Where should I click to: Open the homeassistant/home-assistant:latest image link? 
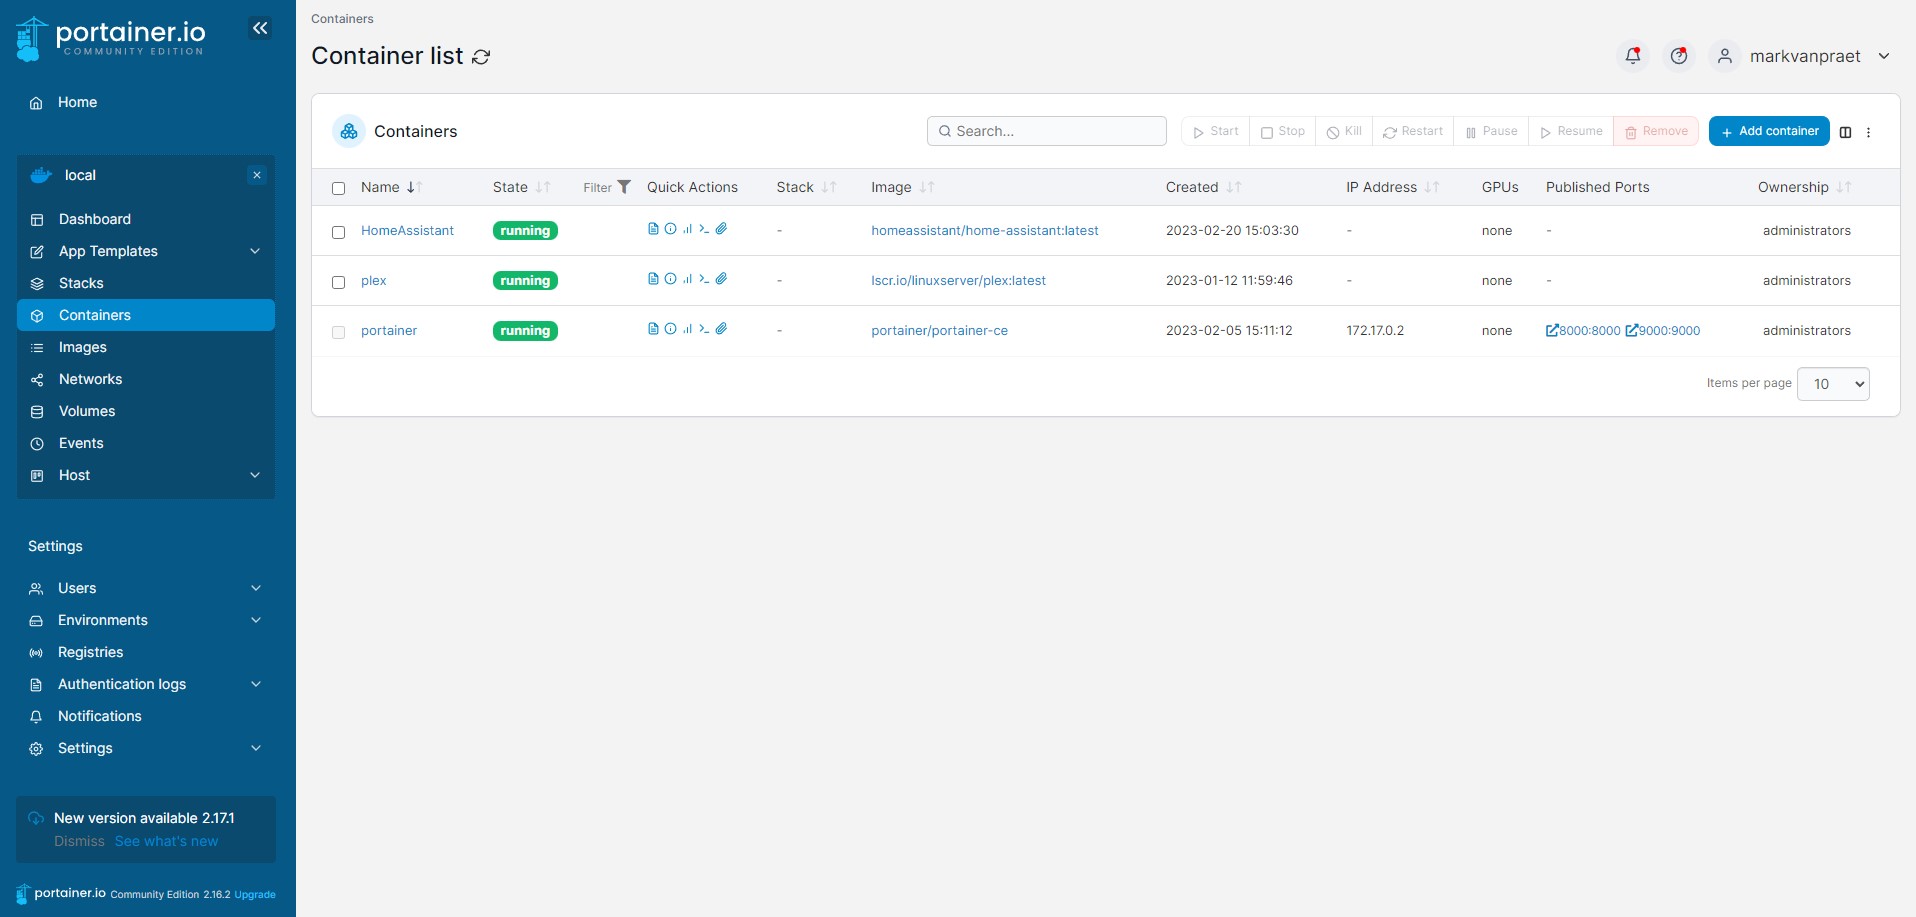click(984, 231)
